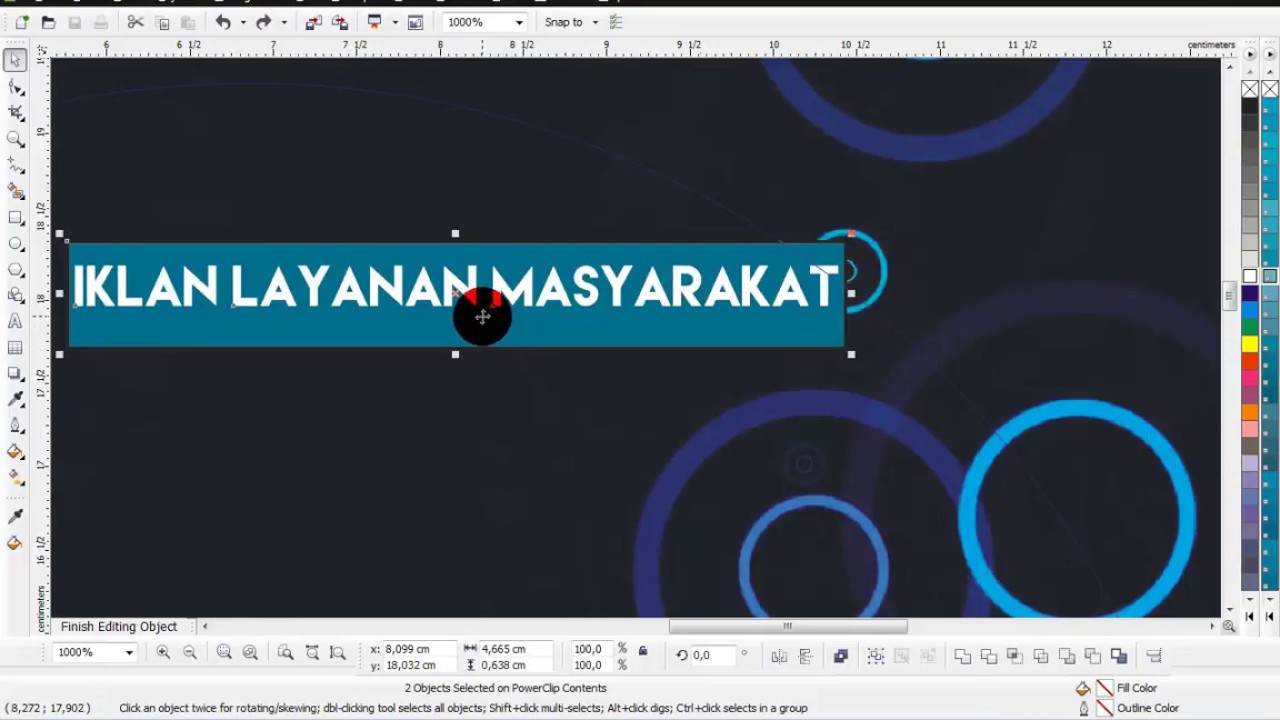1280x720 pixels.
Task: Select the Zoom tool in toolbox
Action: [15, 139]
